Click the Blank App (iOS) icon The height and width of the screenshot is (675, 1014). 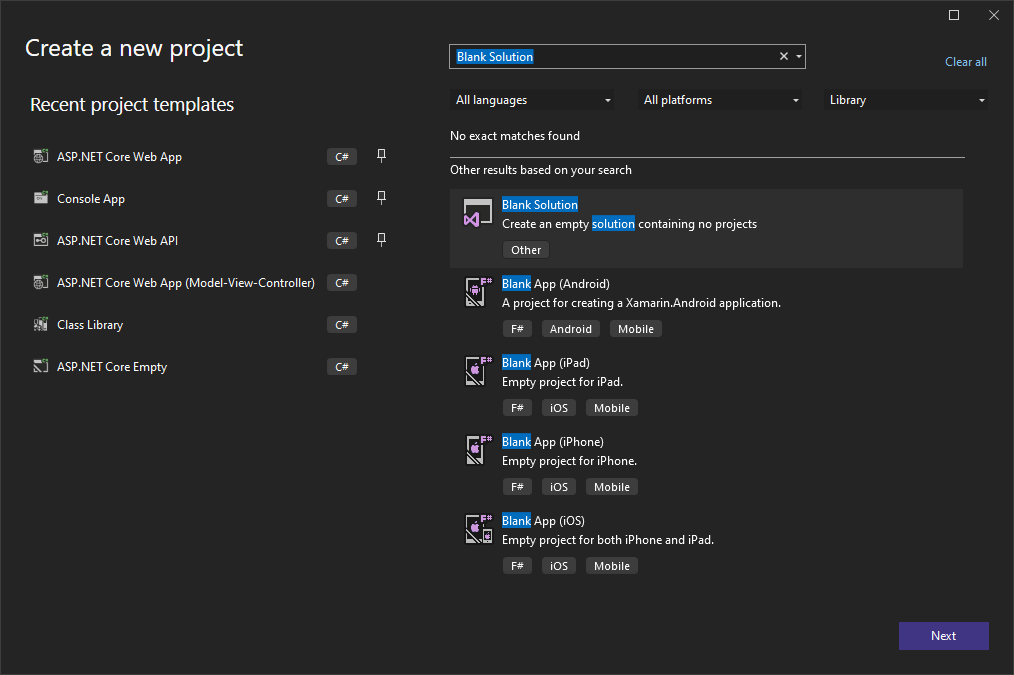tap(479, 528)
